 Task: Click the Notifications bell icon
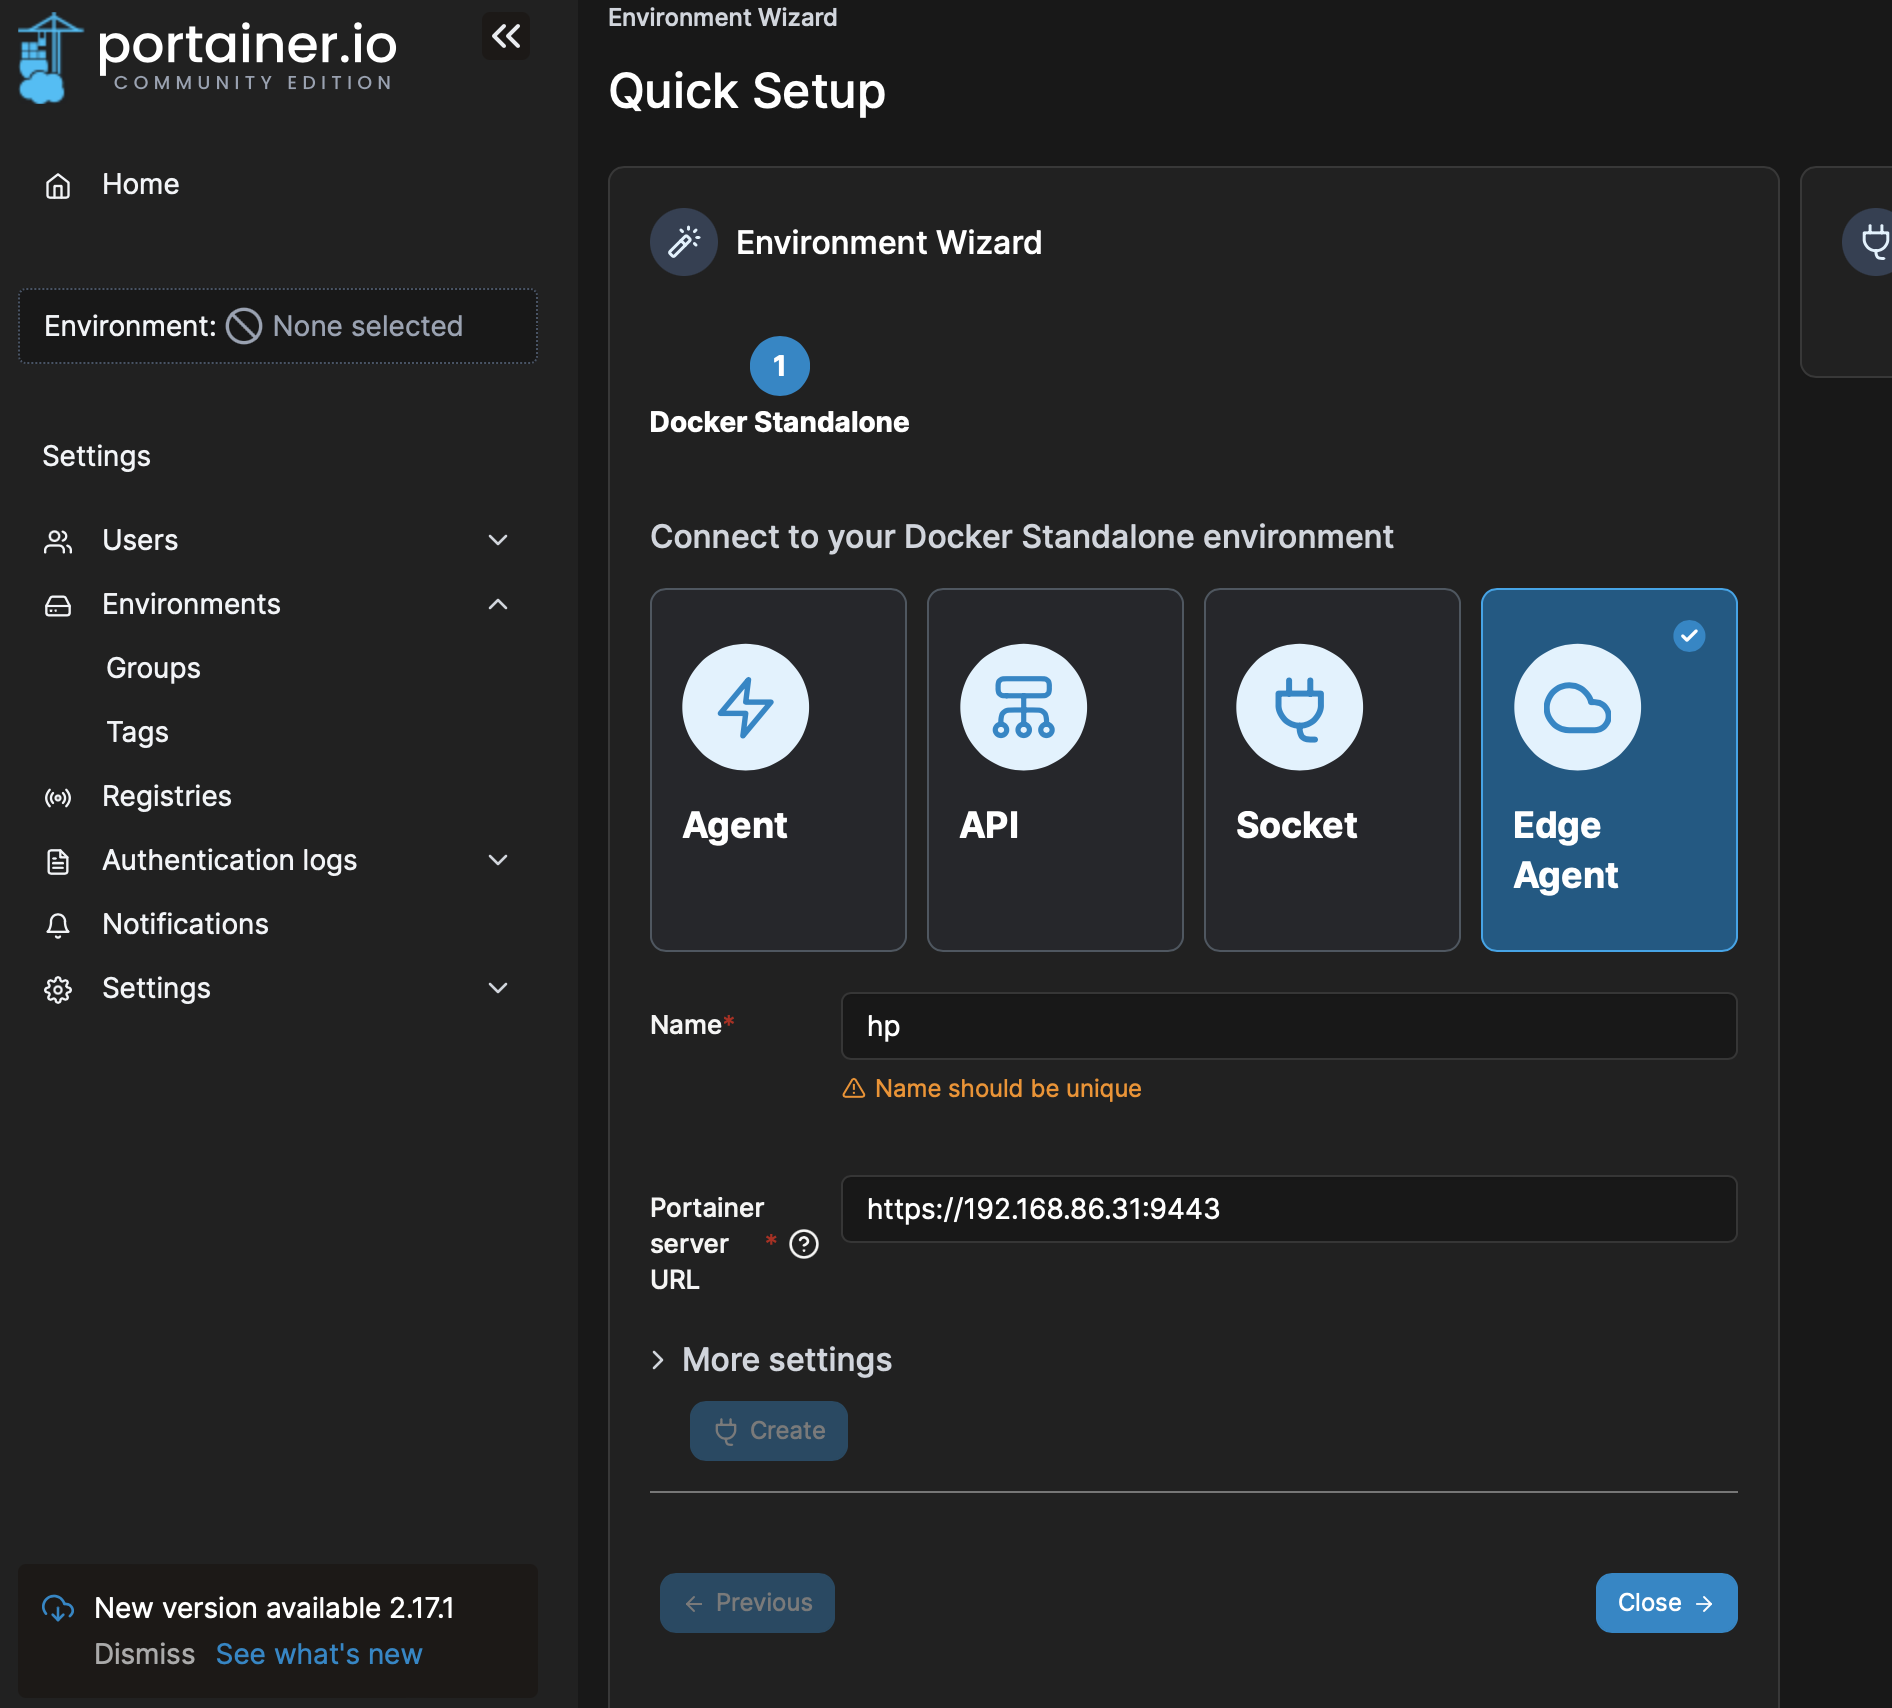58,925
